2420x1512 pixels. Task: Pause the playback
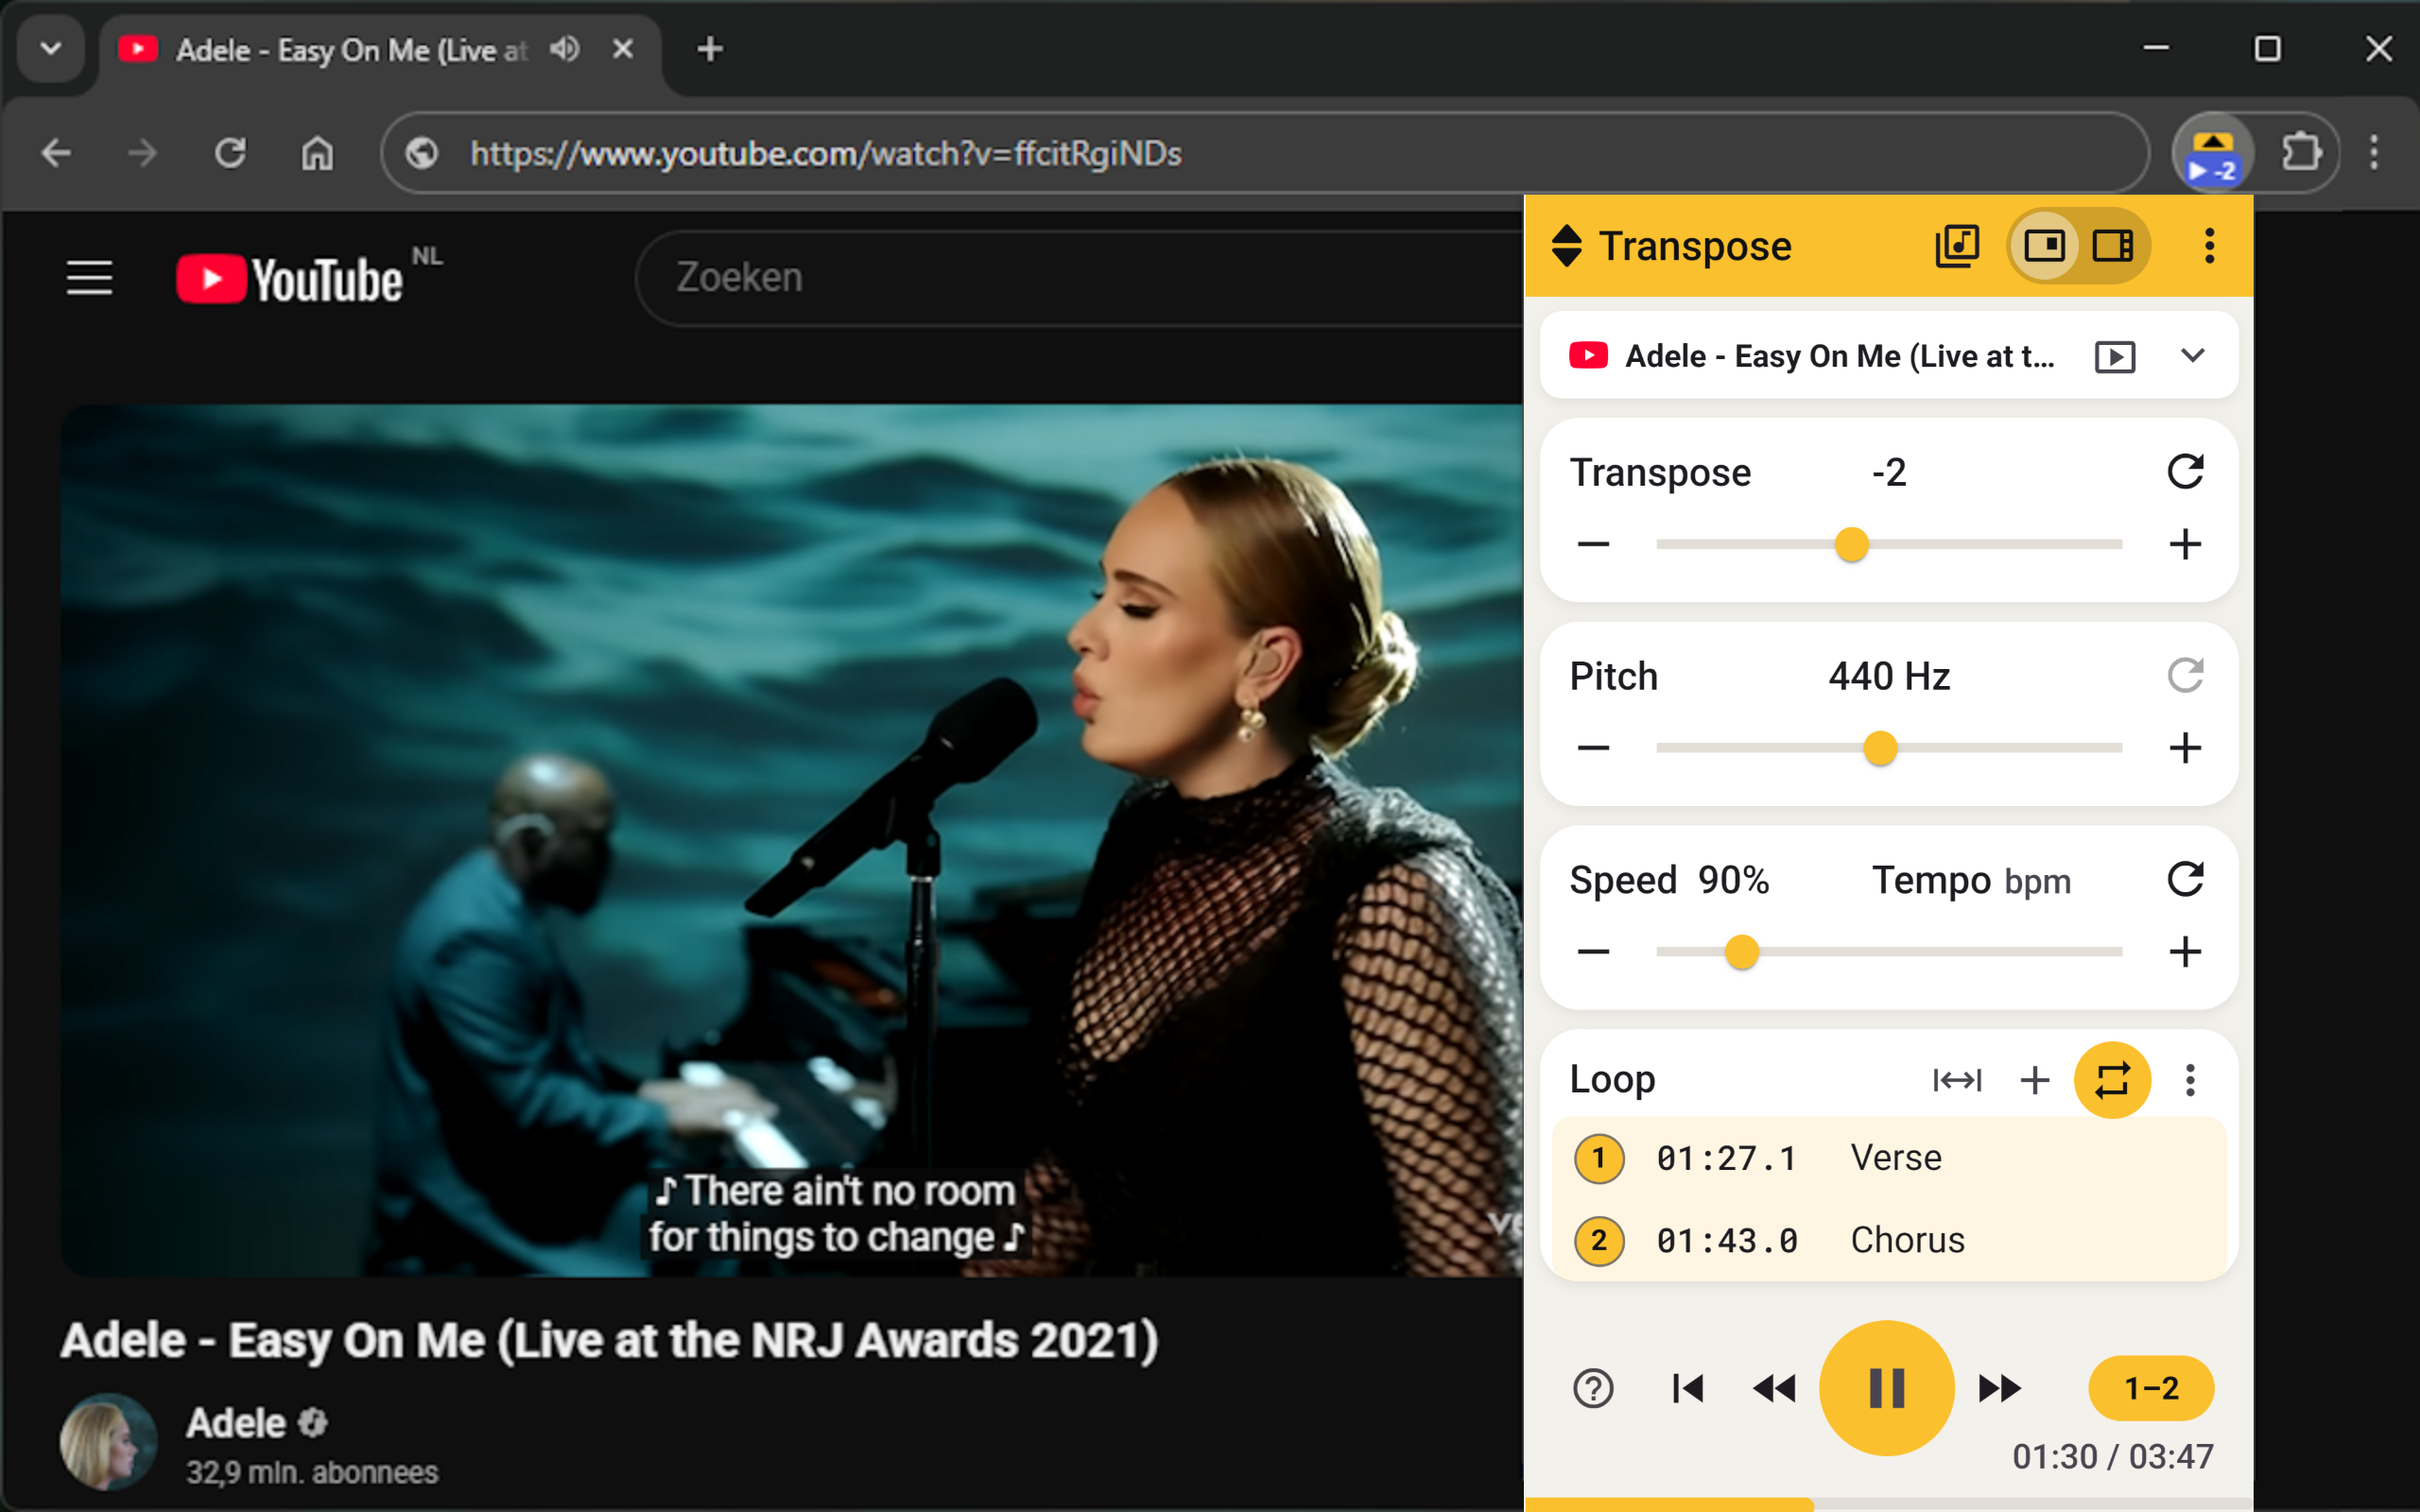(1886, 1388)
